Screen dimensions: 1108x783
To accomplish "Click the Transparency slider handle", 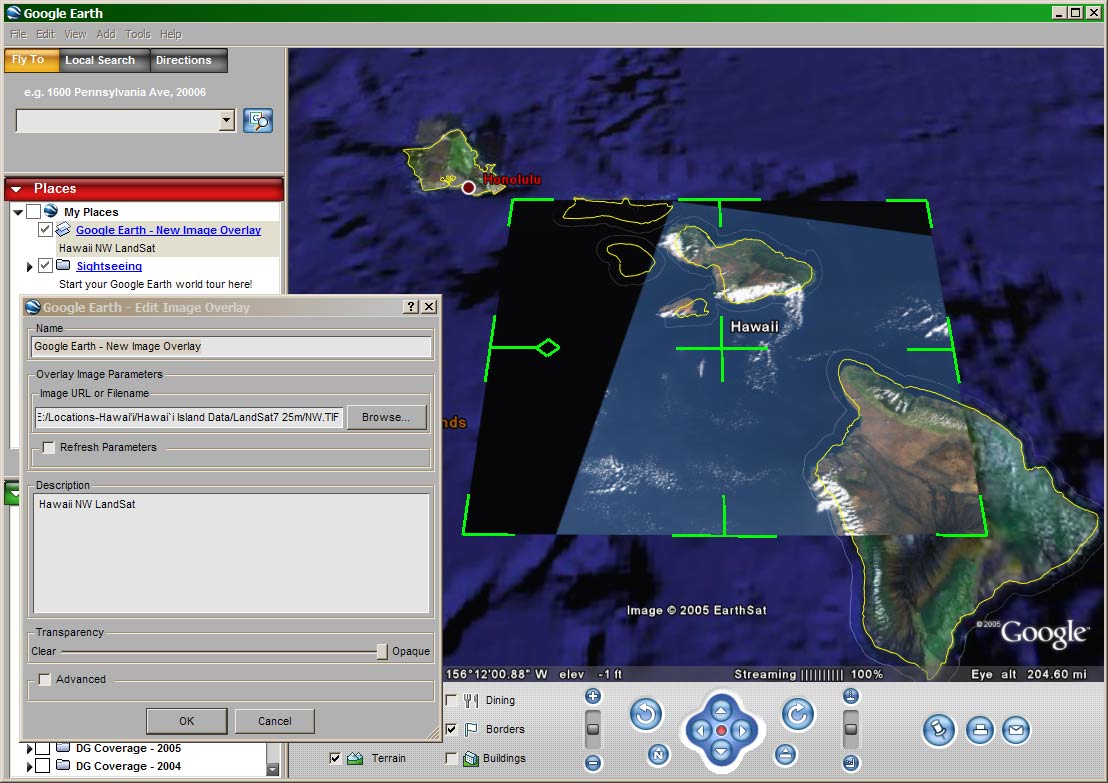I will point(382,651).
